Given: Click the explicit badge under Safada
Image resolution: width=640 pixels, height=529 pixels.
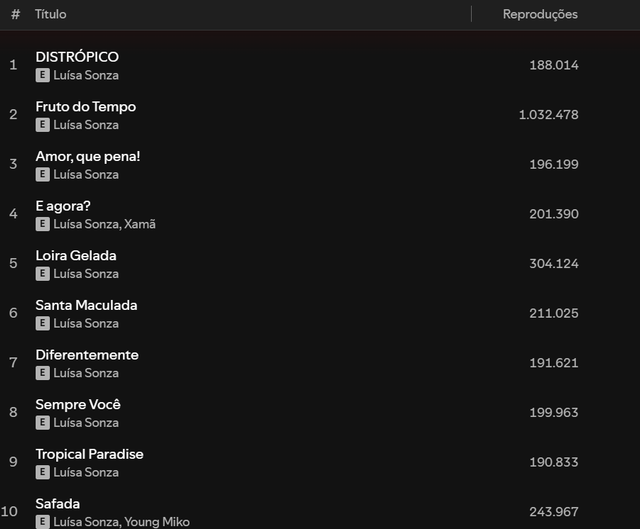Looking at the screenshot, I should click(42, 522).
